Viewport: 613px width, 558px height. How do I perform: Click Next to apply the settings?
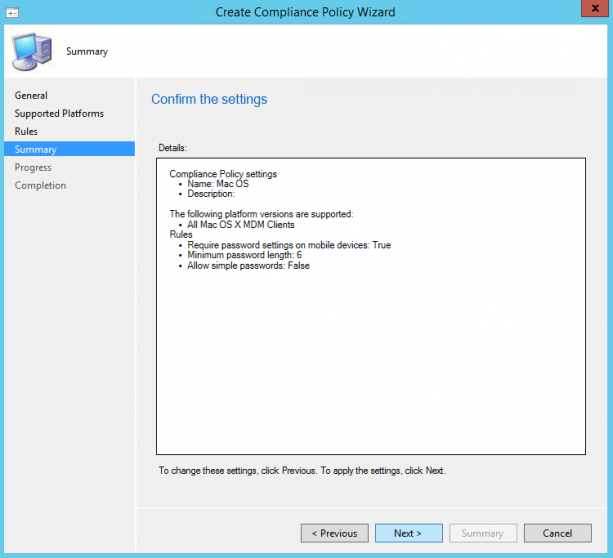tap(409, 533)
